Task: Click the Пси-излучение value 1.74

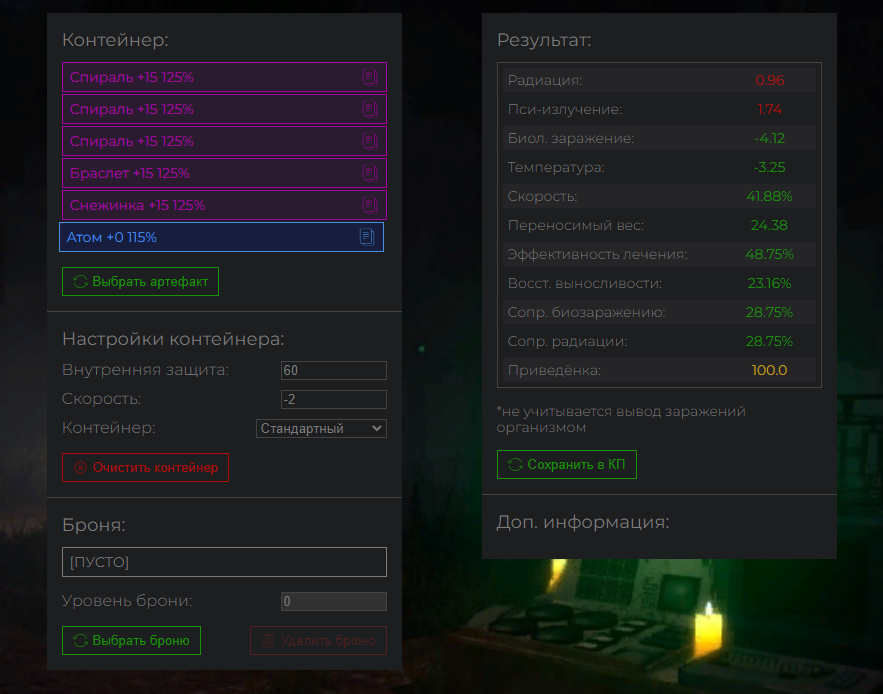Action: click(x=769, y=109)
